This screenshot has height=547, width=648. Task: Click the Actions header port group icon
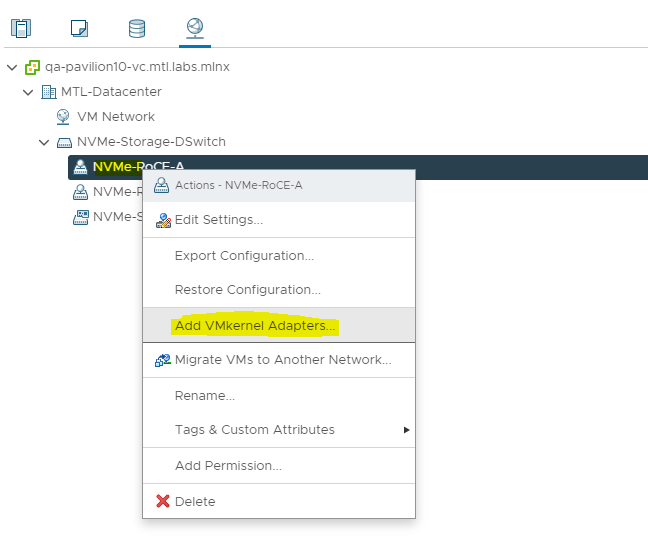[162, 186]
